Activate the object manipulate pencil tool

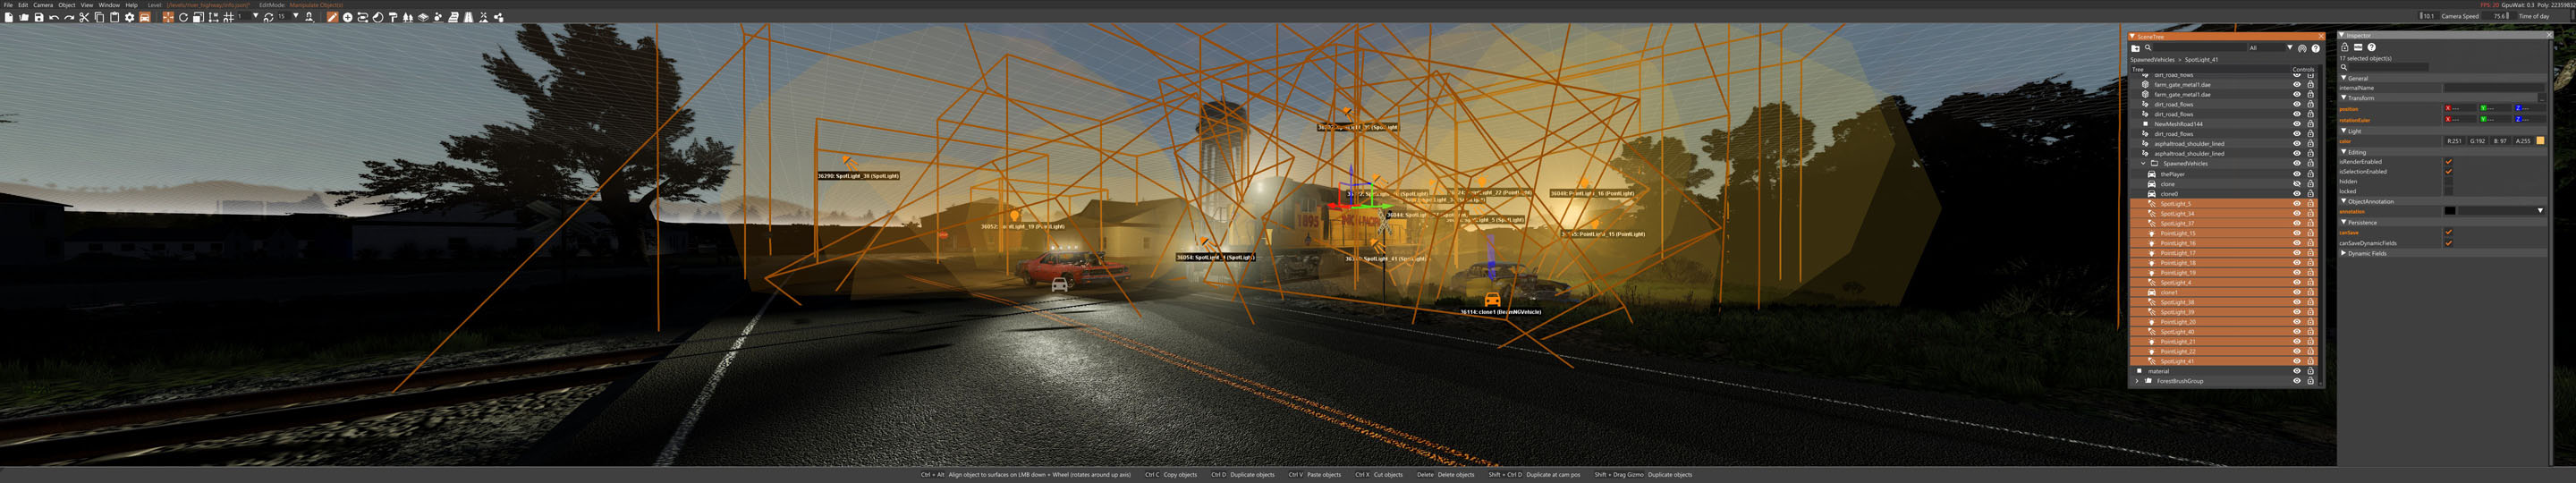[332, 17]
